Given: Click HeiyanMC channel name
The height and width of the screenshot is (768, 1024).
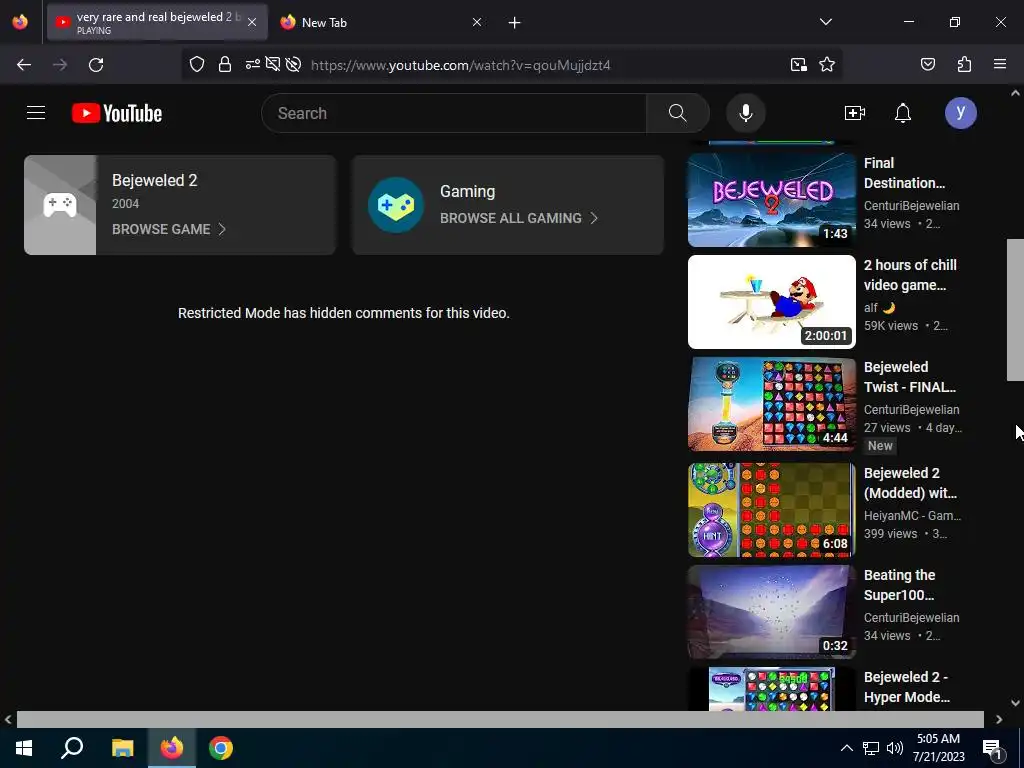Looking at the screenshot, I should 912,515.
